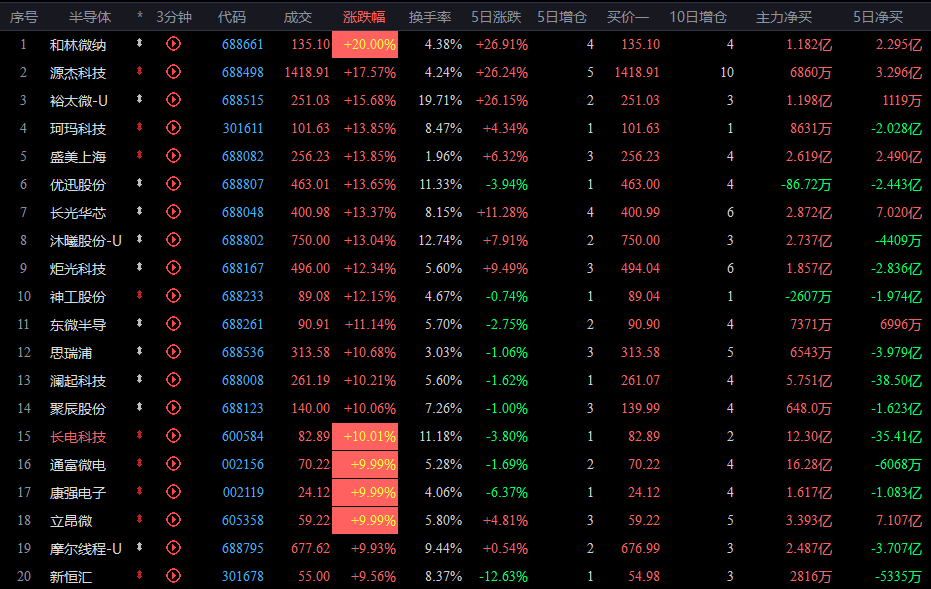Click the 买价一 column header

click(628, 17)
